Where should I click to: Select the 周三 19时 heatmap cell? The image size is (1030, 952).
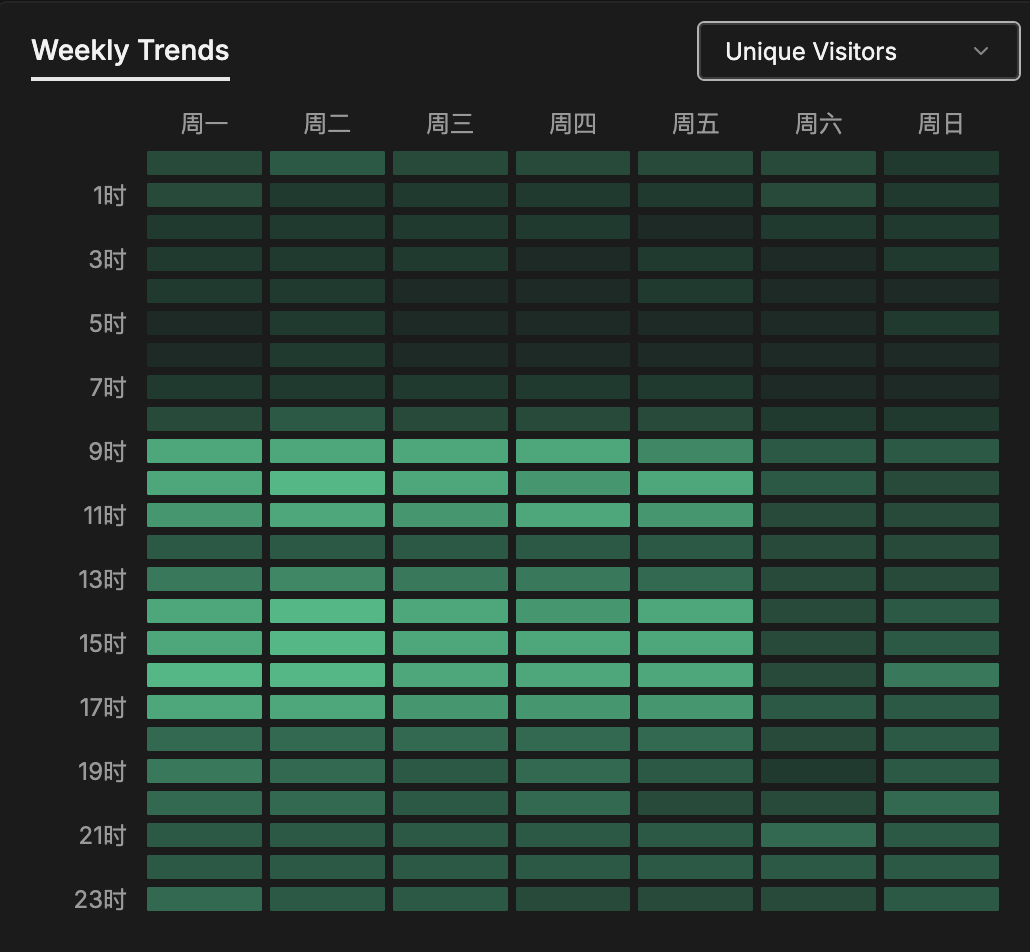(x=450, y=771)
